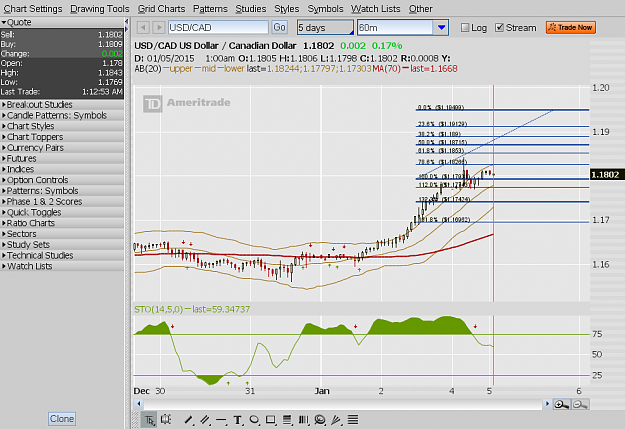Expand Patterns: Symbols section
The image size is (625, 429).
coord(62,191)
